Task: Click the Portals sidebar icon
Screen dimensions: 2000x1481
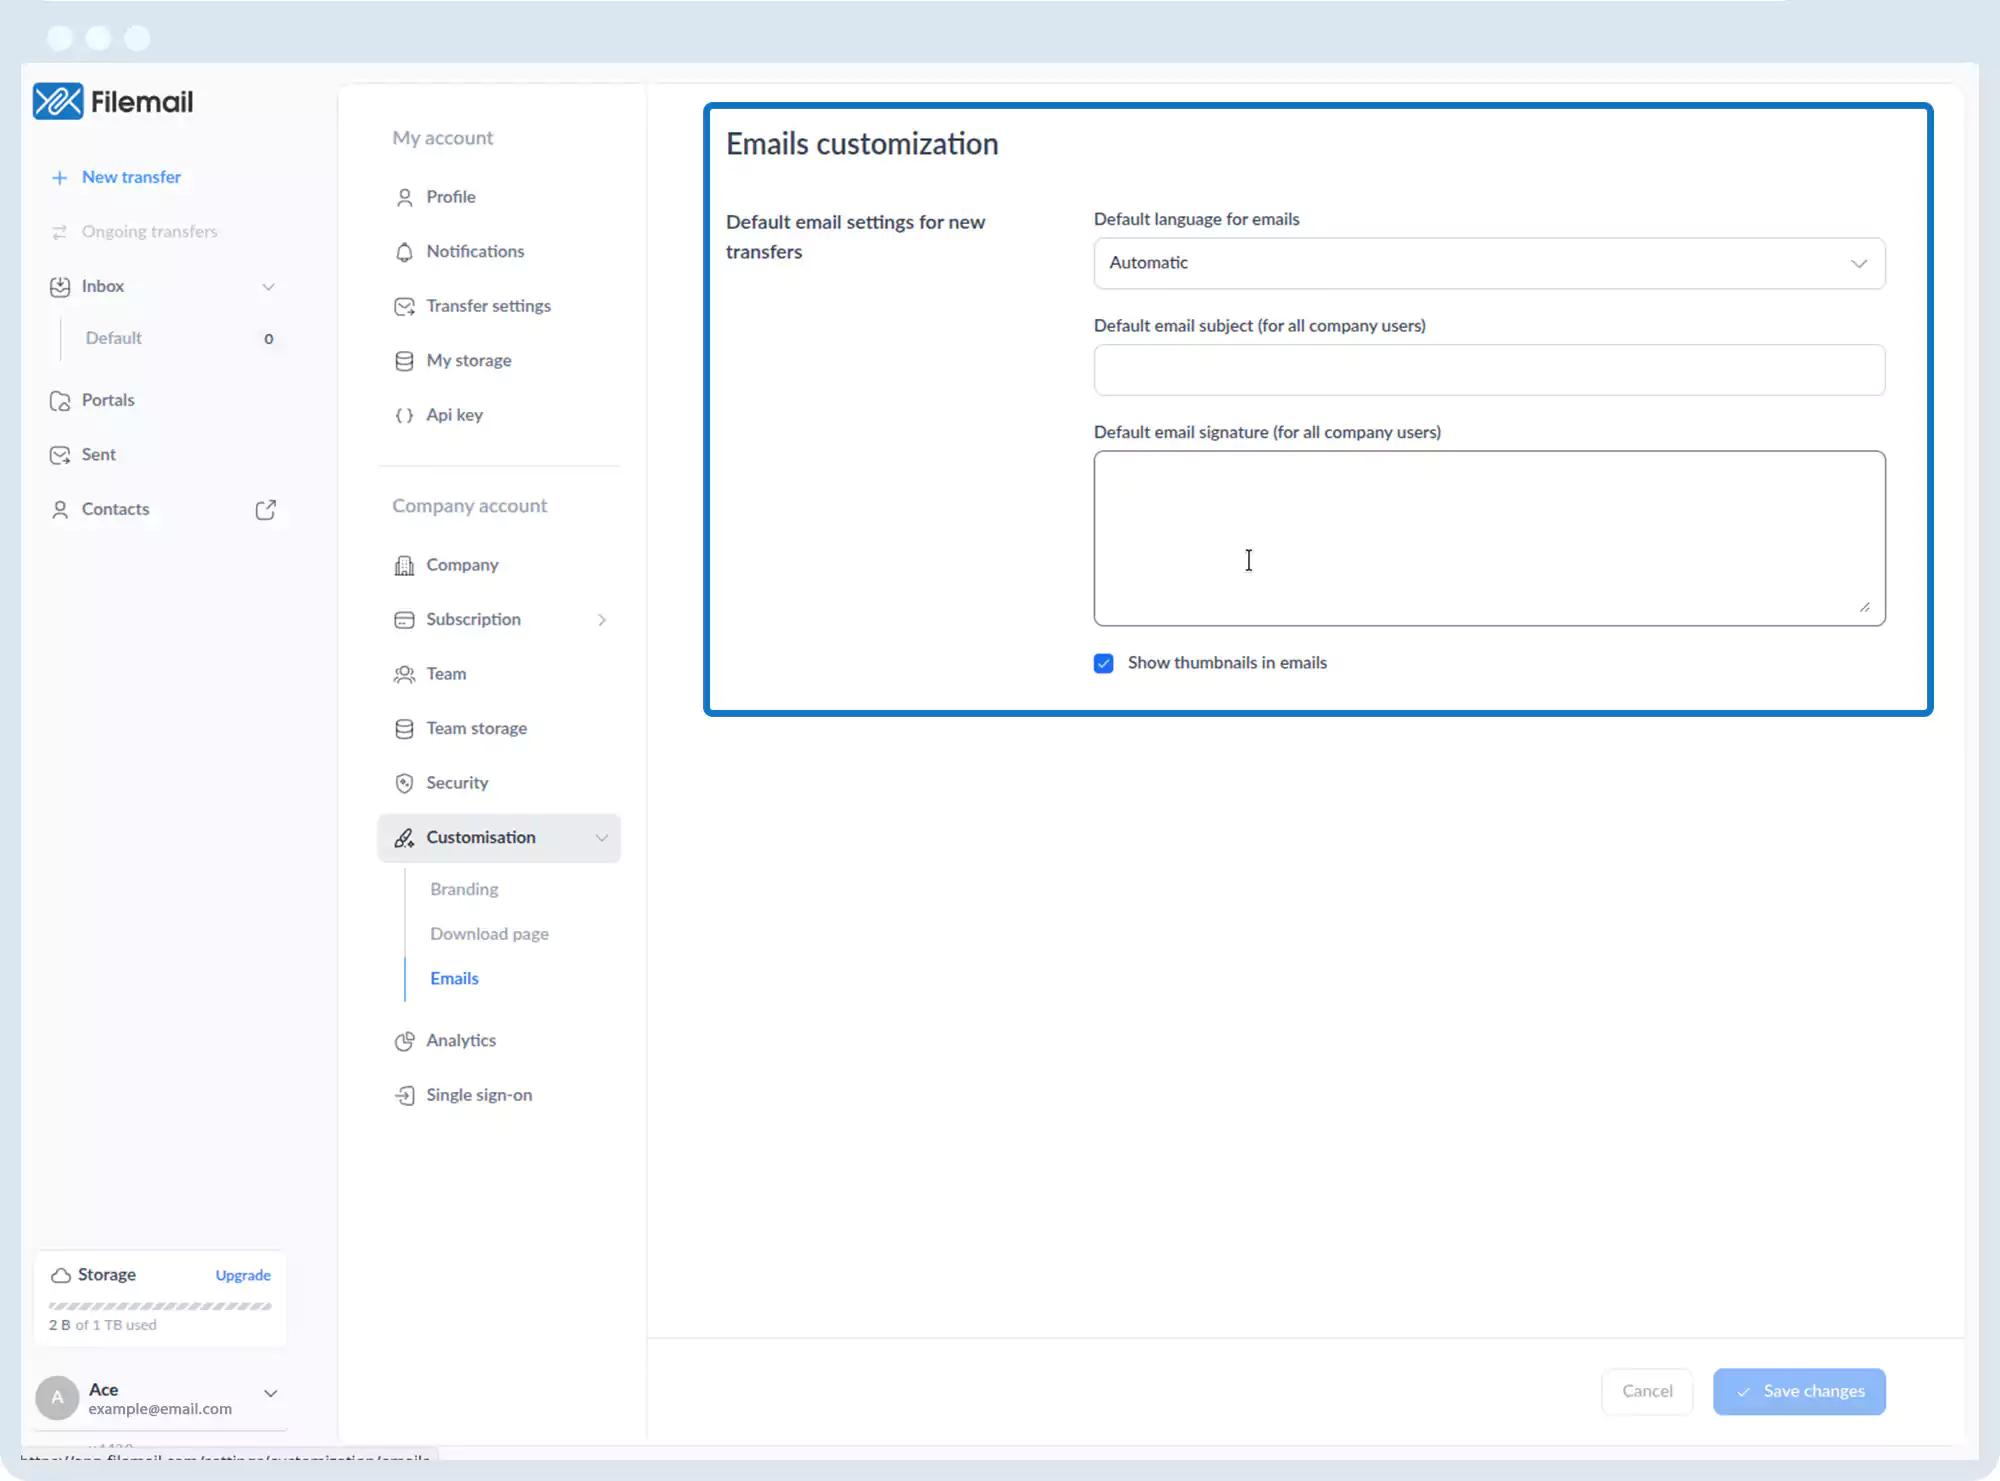Action: click(x=60, y=401)
